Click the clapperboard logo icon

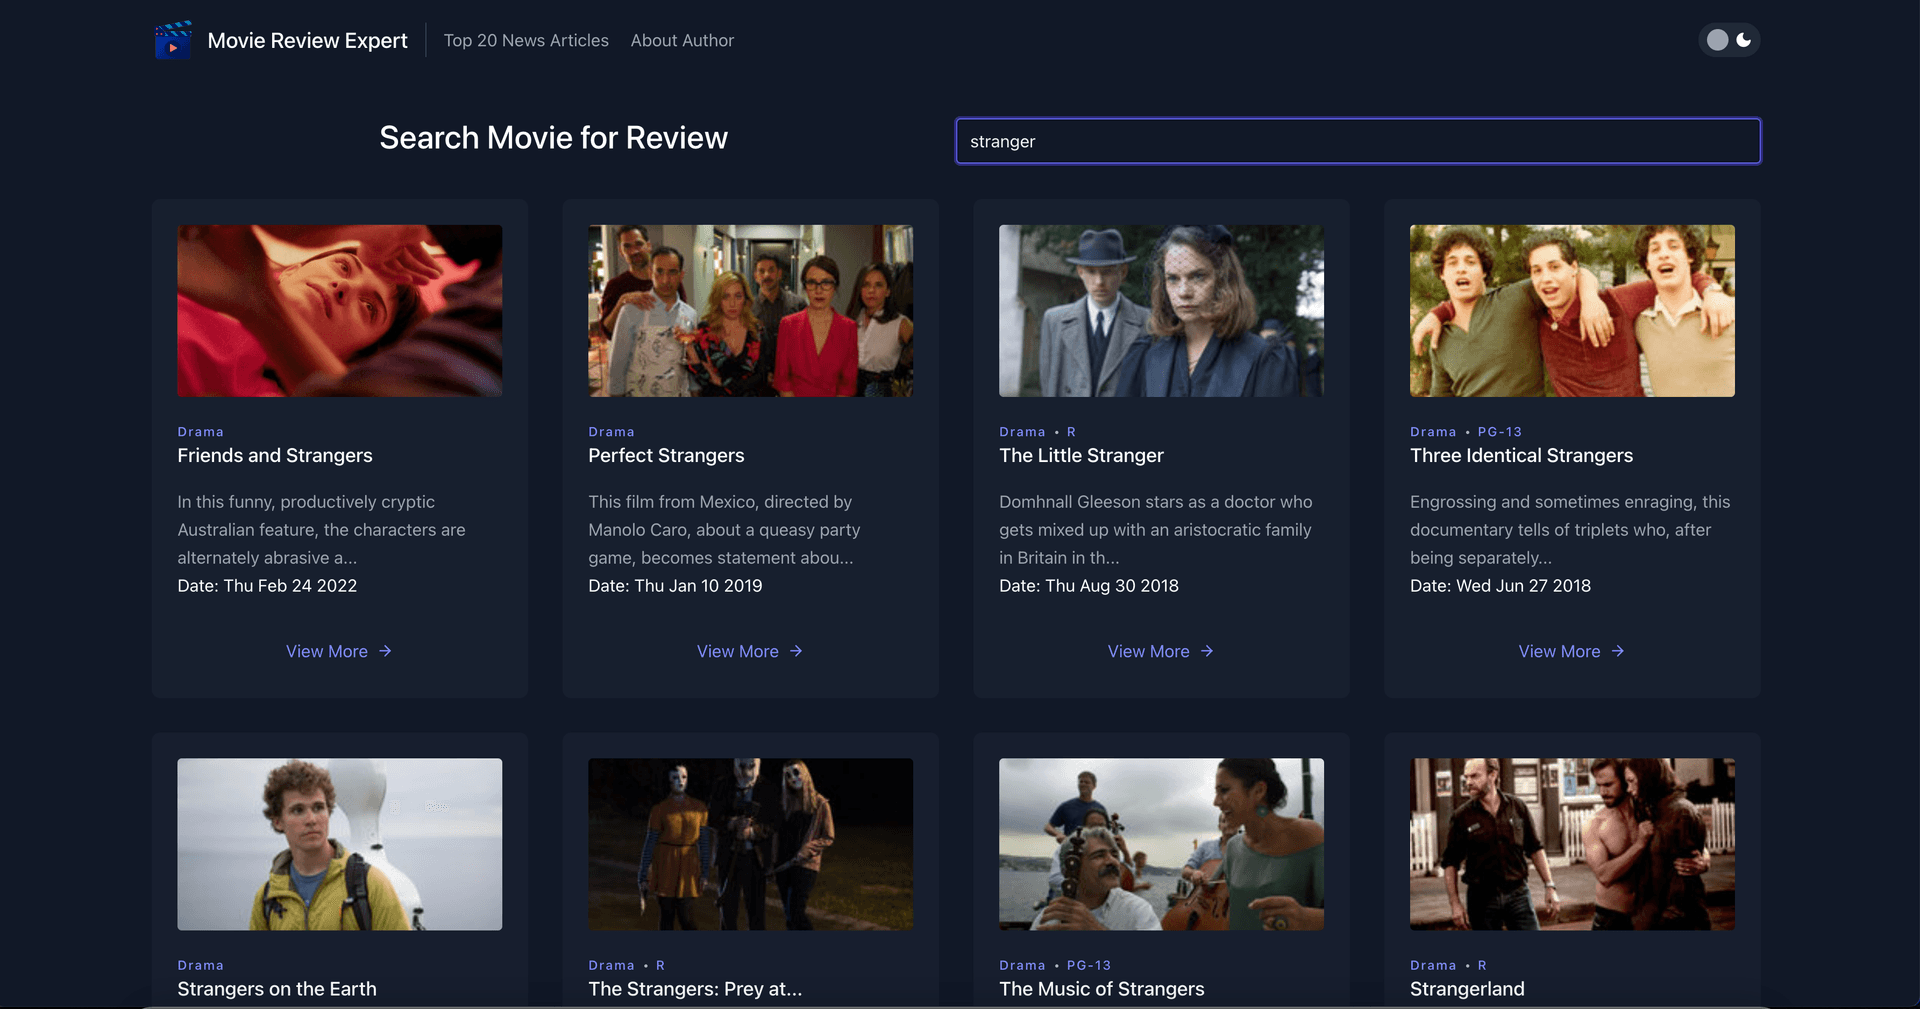(173, 40)
